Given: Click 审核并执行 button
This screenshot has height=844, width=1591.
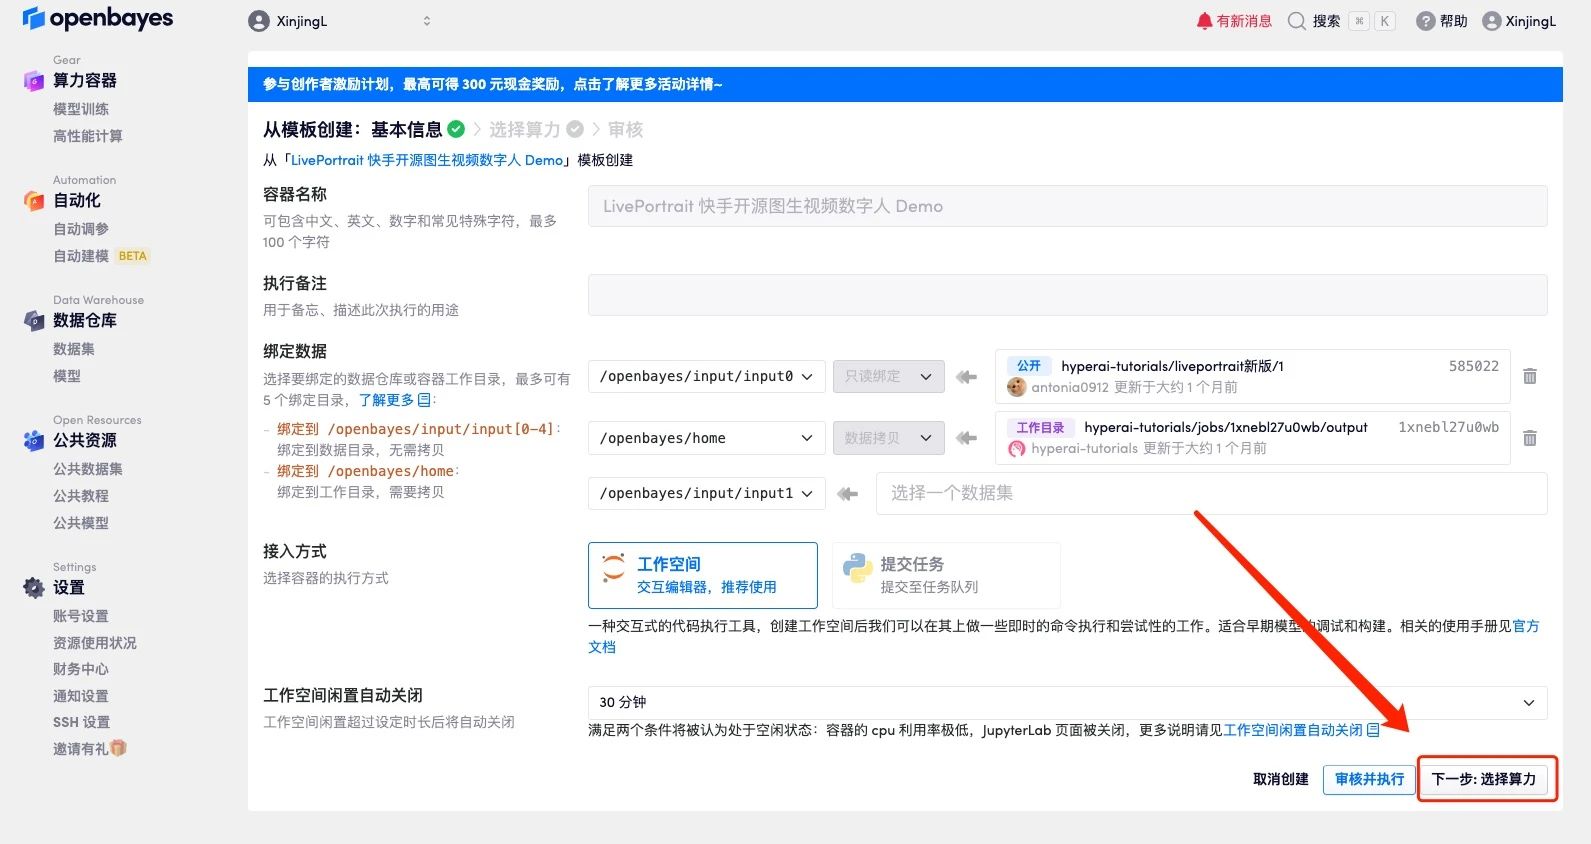Looking at the screenshot, I should pos(1369,779).
